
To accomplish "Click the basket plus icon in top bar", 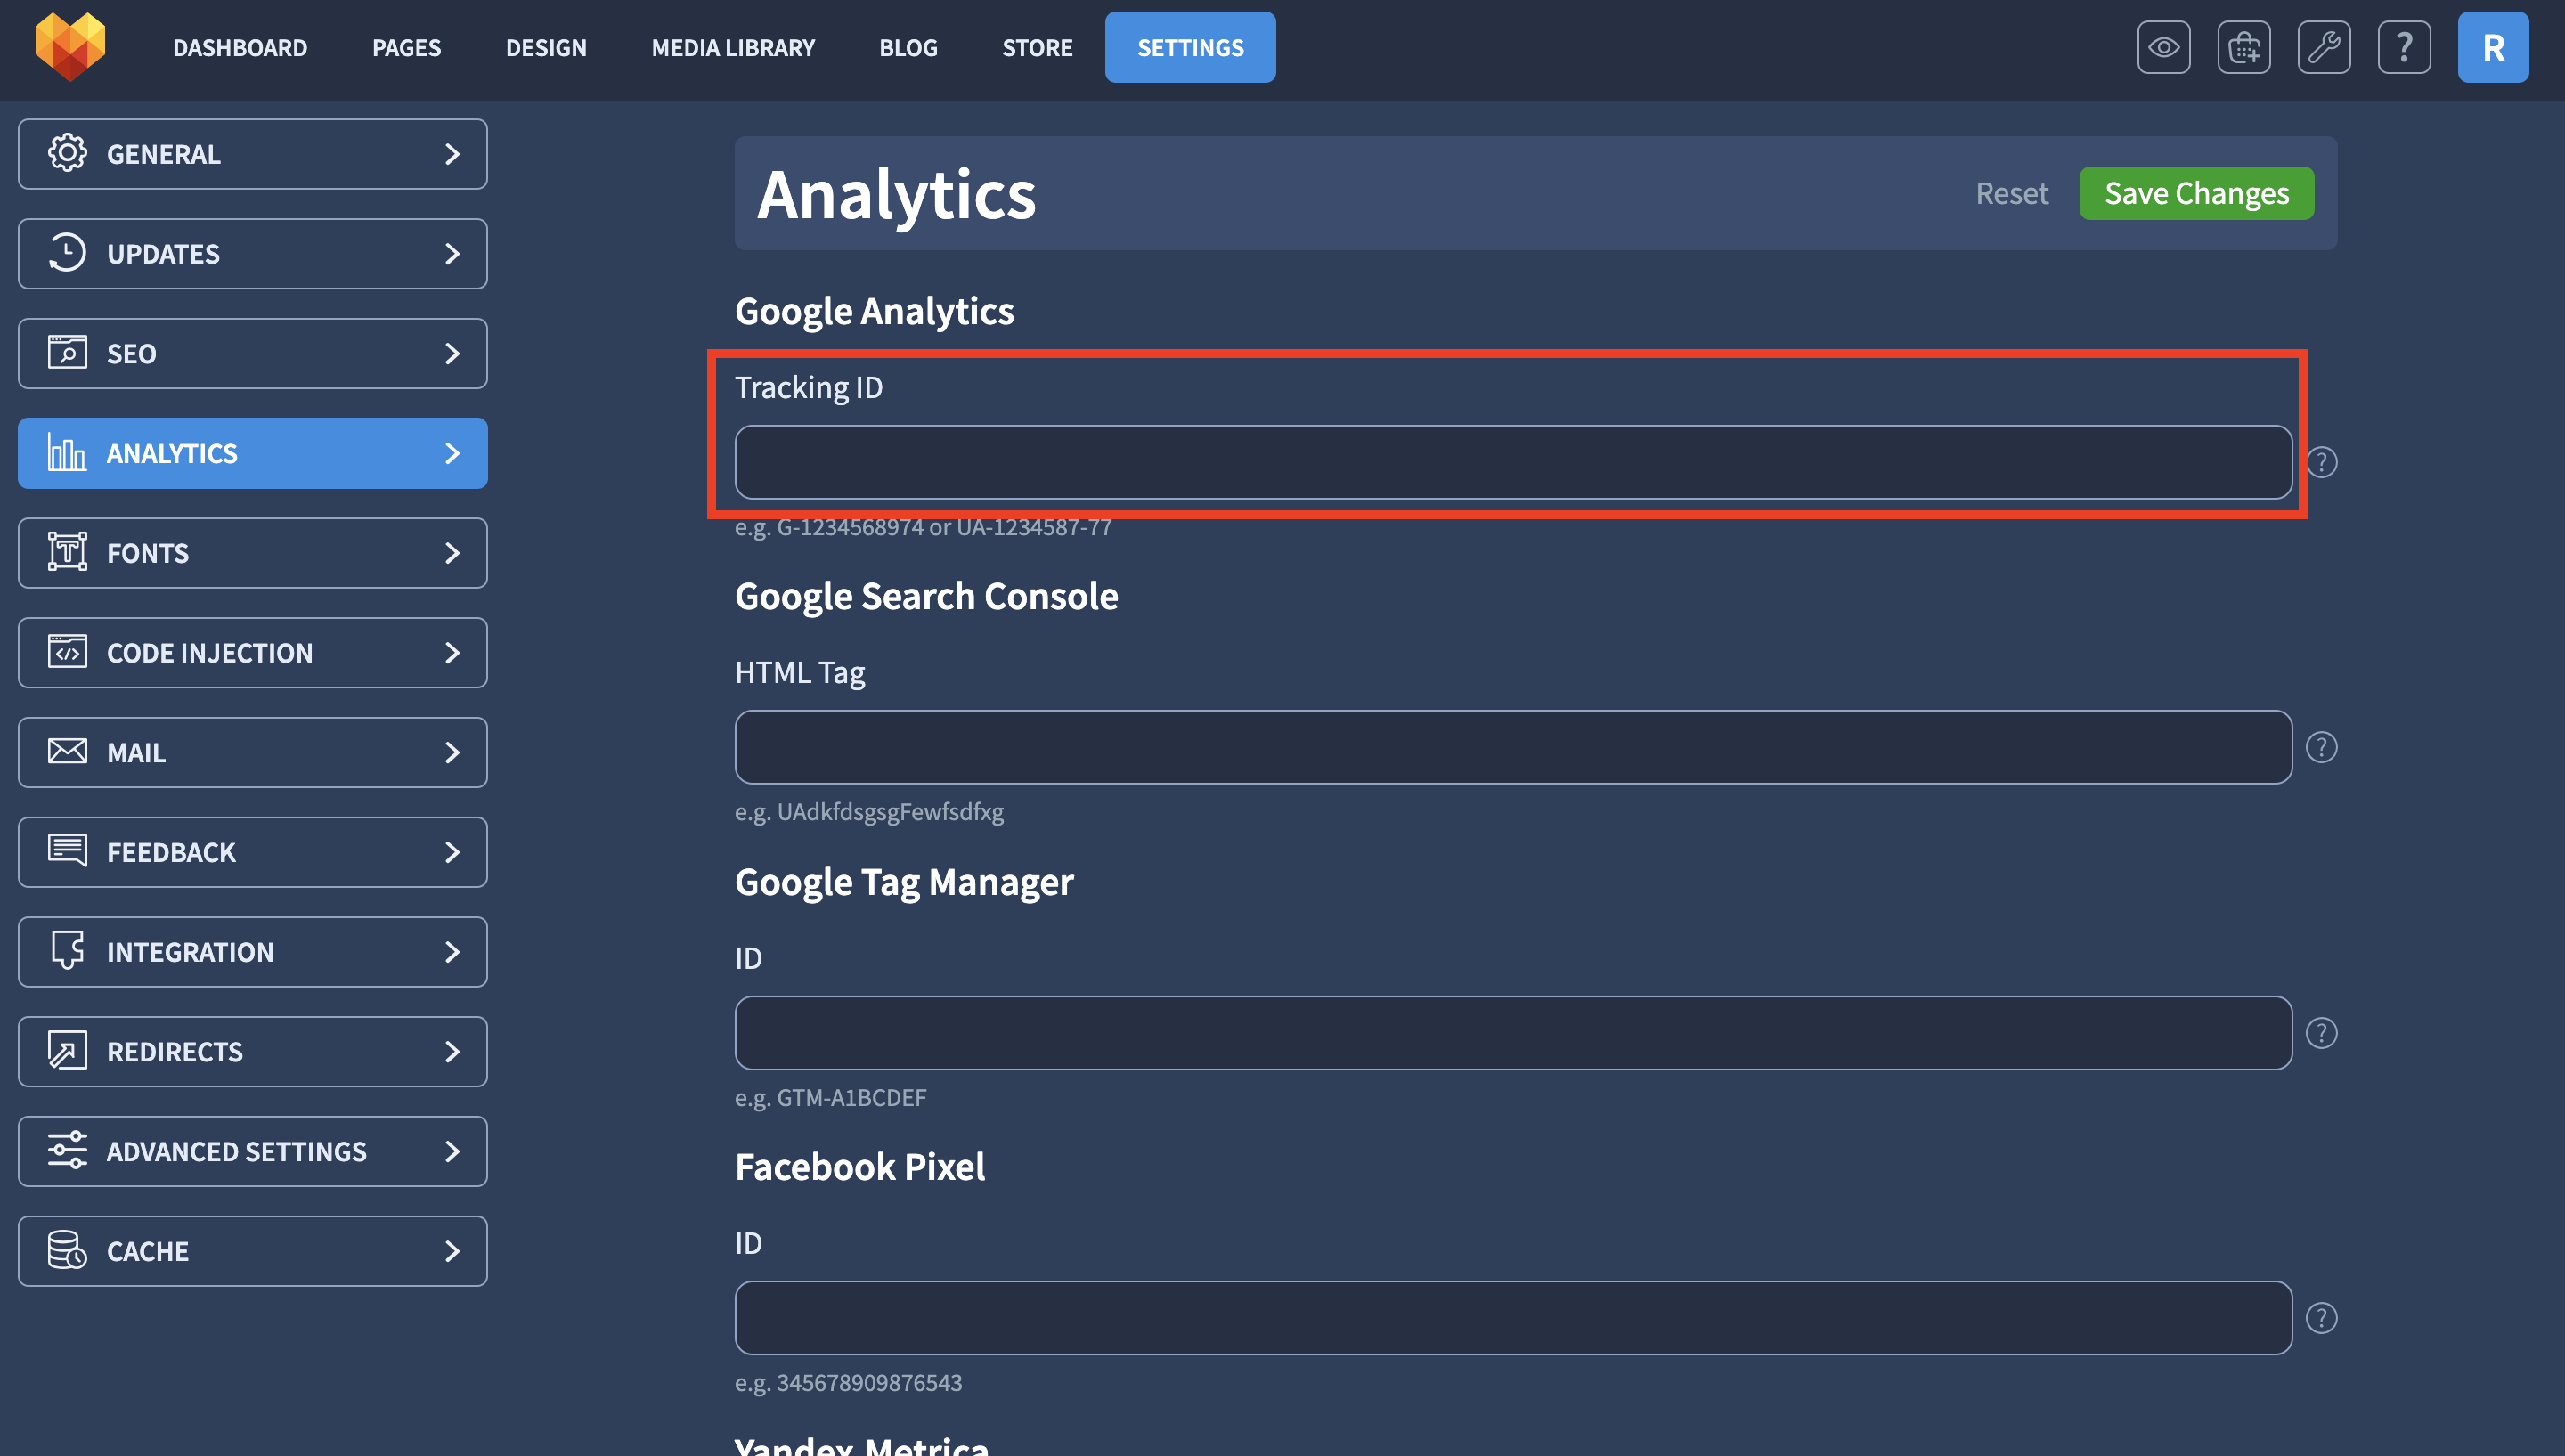I will [x=2243, y=47].
